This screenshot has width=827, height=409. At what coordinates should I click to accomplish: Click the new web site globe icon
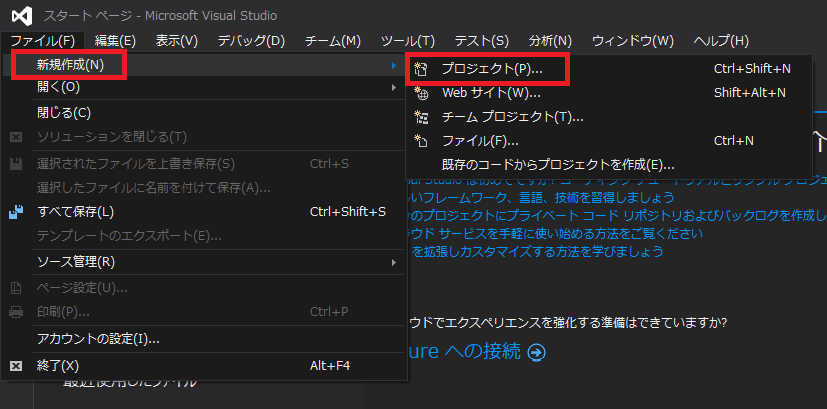pos(421,93)
